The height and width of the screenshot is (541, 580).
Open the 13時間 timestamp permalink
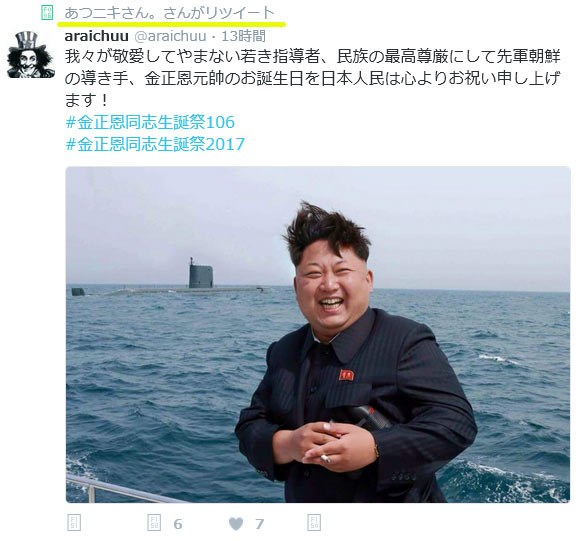tap(243, 36)
